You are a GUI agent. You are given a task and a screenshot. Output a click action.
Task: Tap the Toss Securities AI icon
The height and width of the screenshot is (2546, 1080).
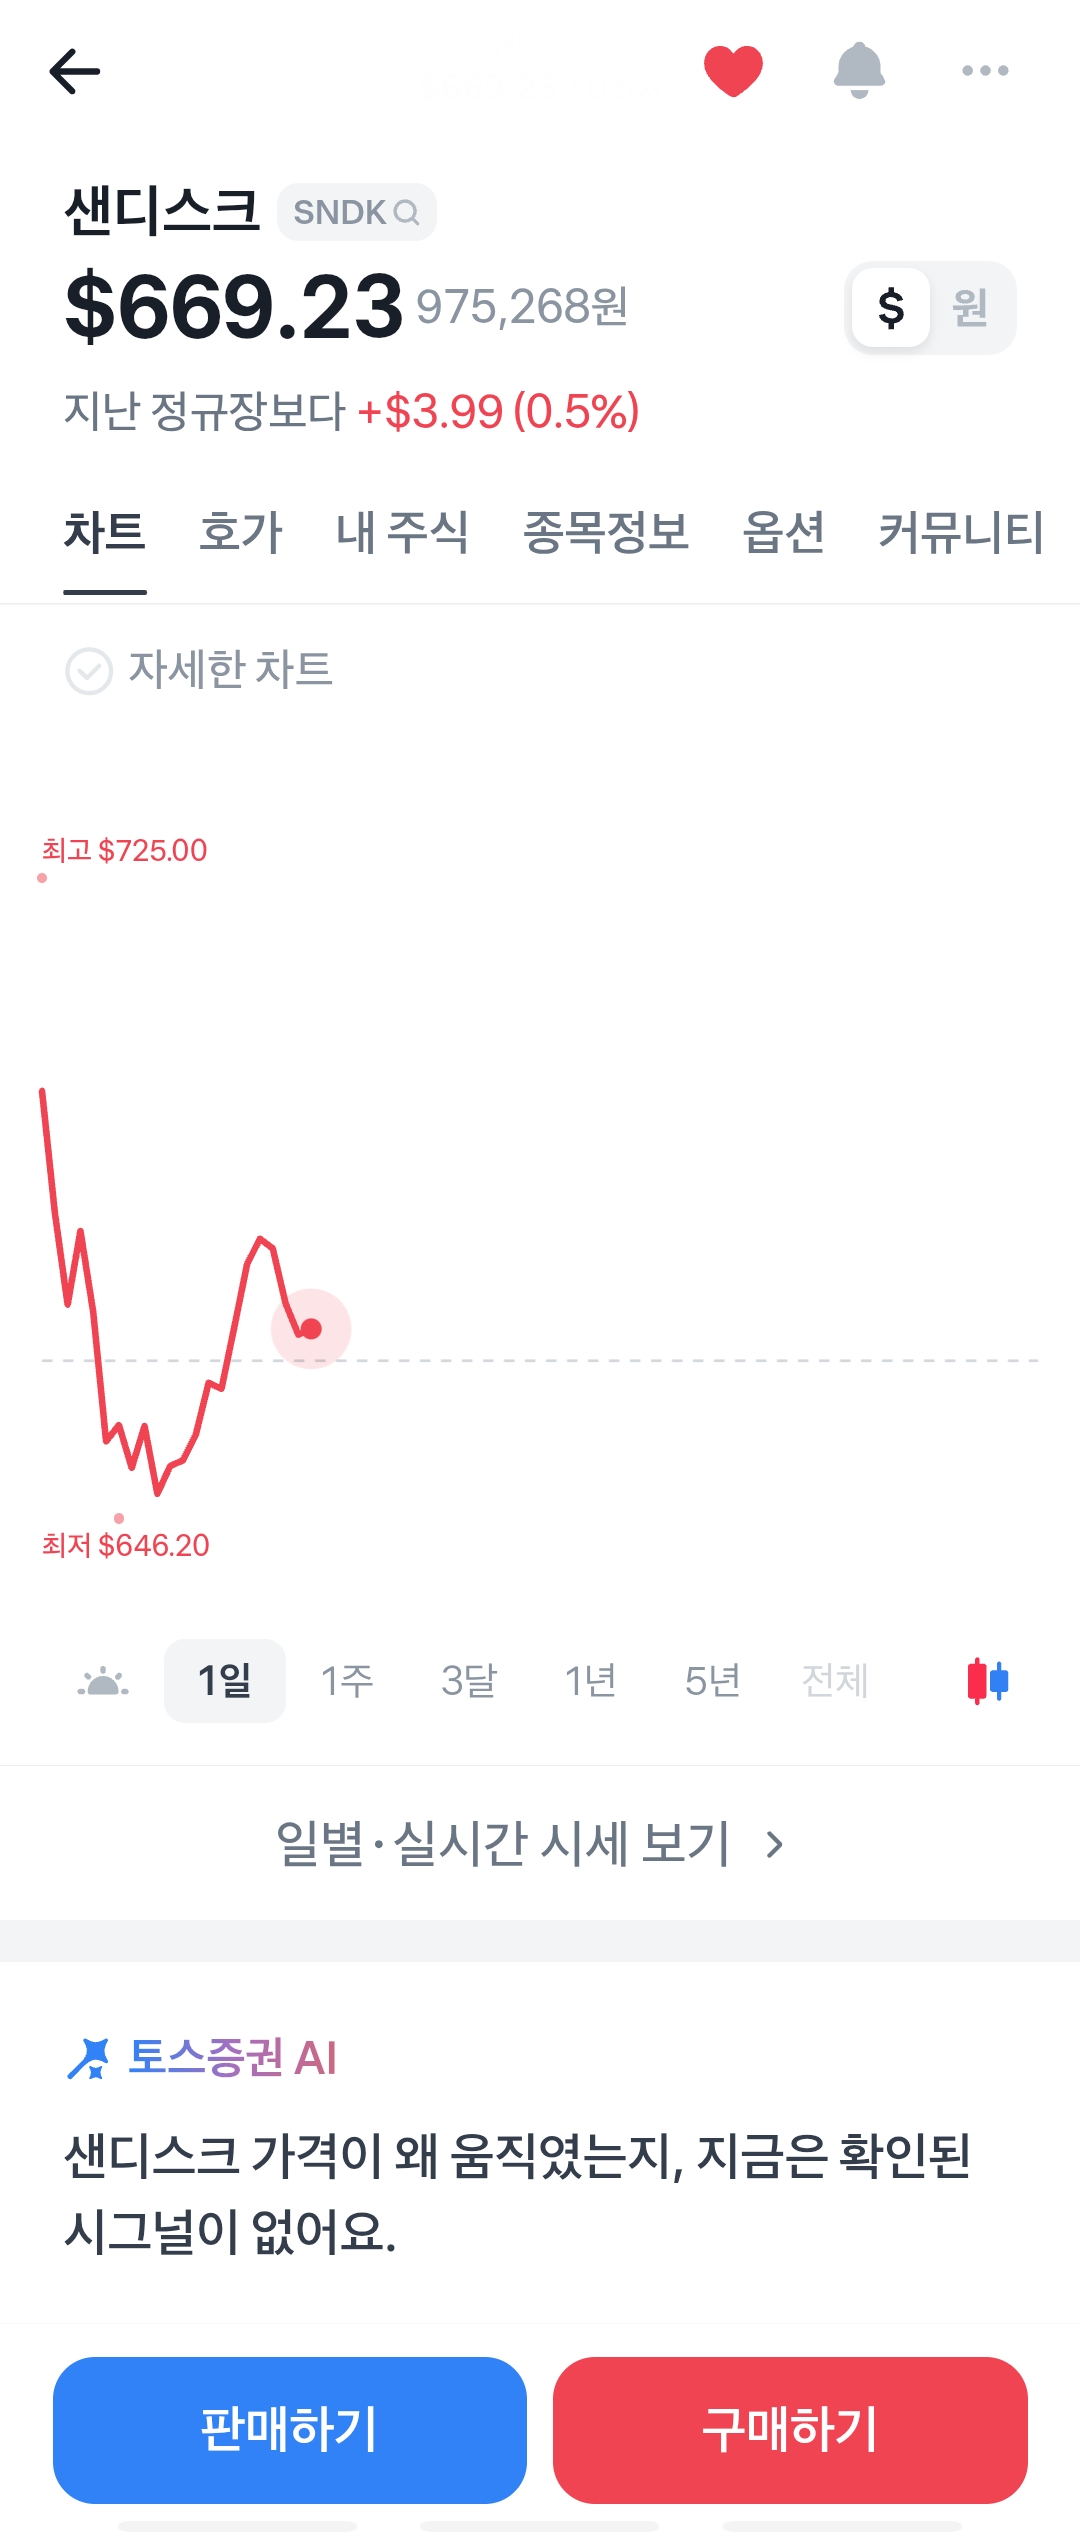click(x=88, y=2058)
